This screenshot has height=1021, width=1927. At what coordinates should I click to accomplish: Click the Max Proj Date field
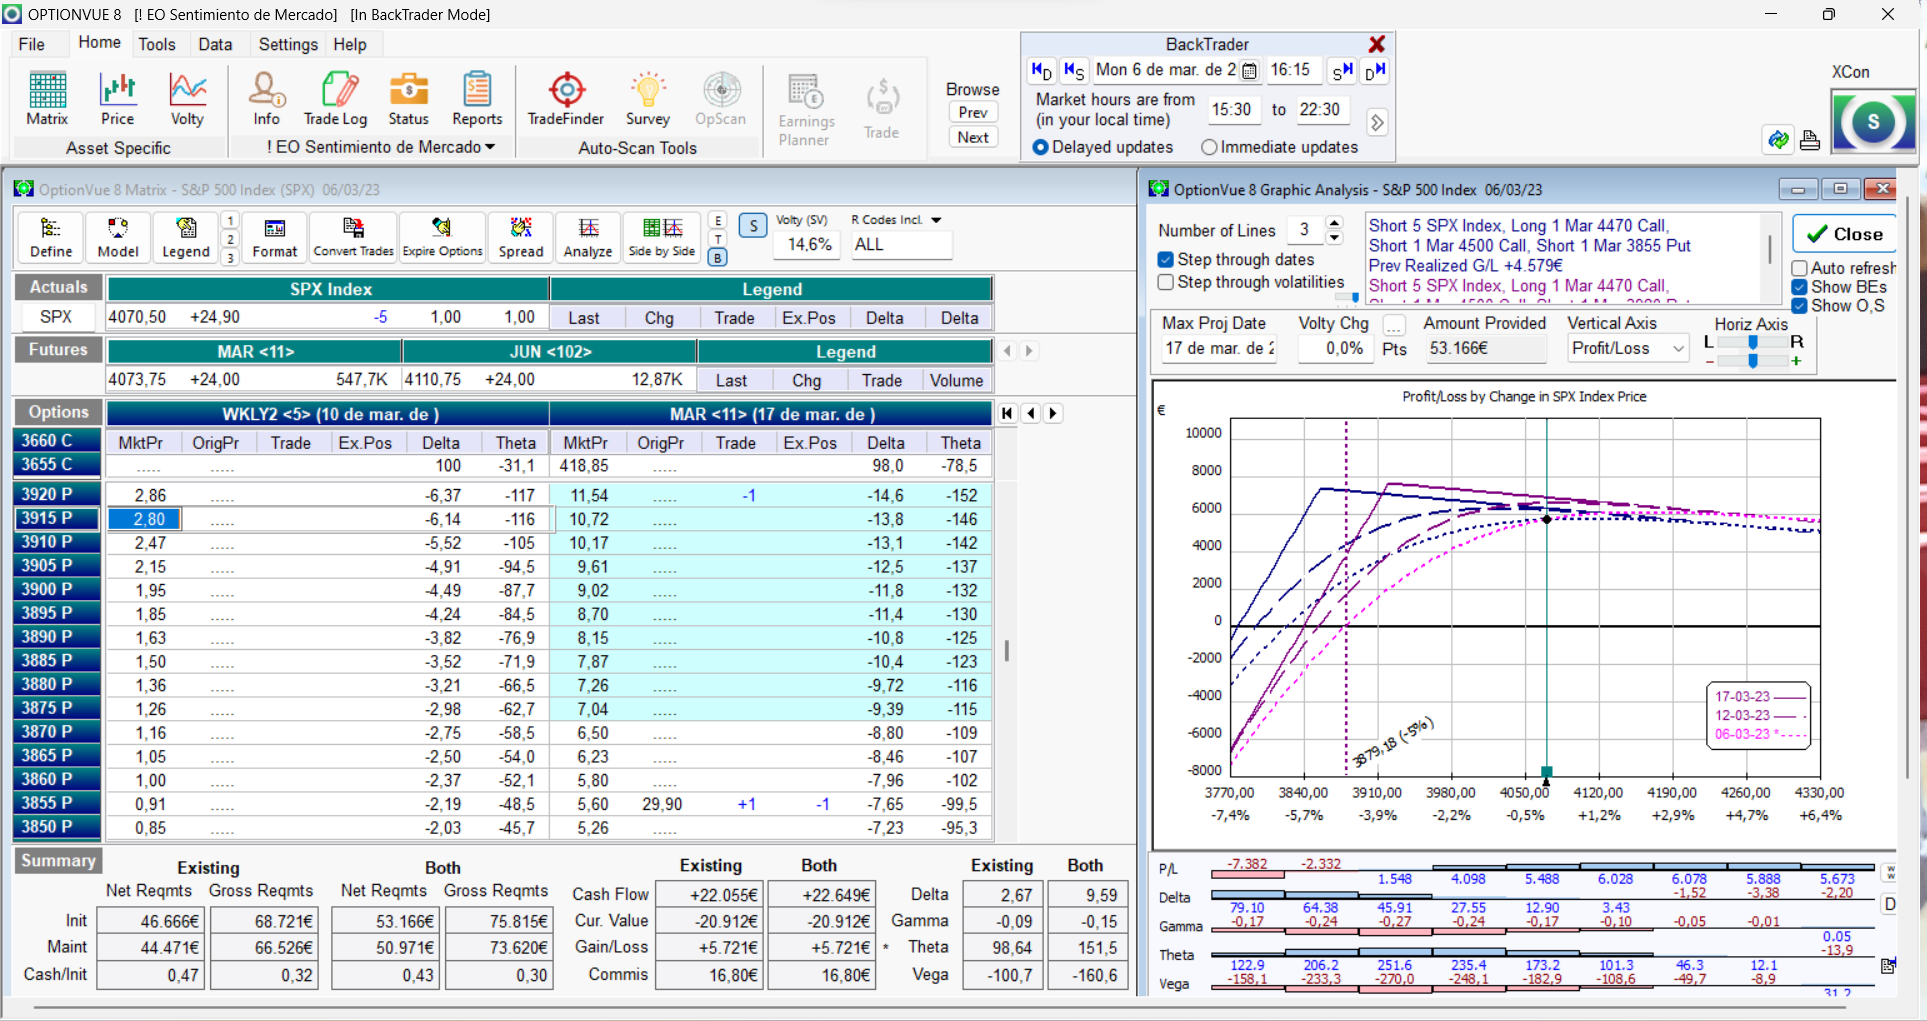pyautogui.click(x=1218, y=349)
